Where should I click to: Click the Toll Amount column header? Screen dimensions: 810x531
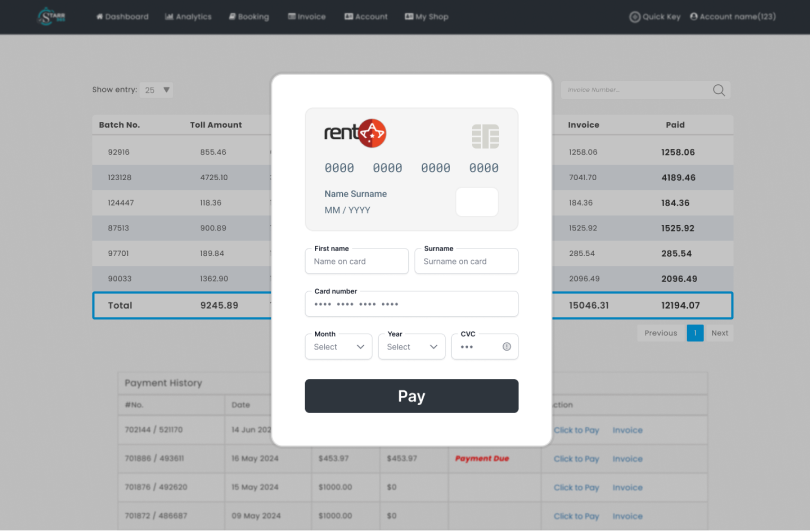(216, 125)
